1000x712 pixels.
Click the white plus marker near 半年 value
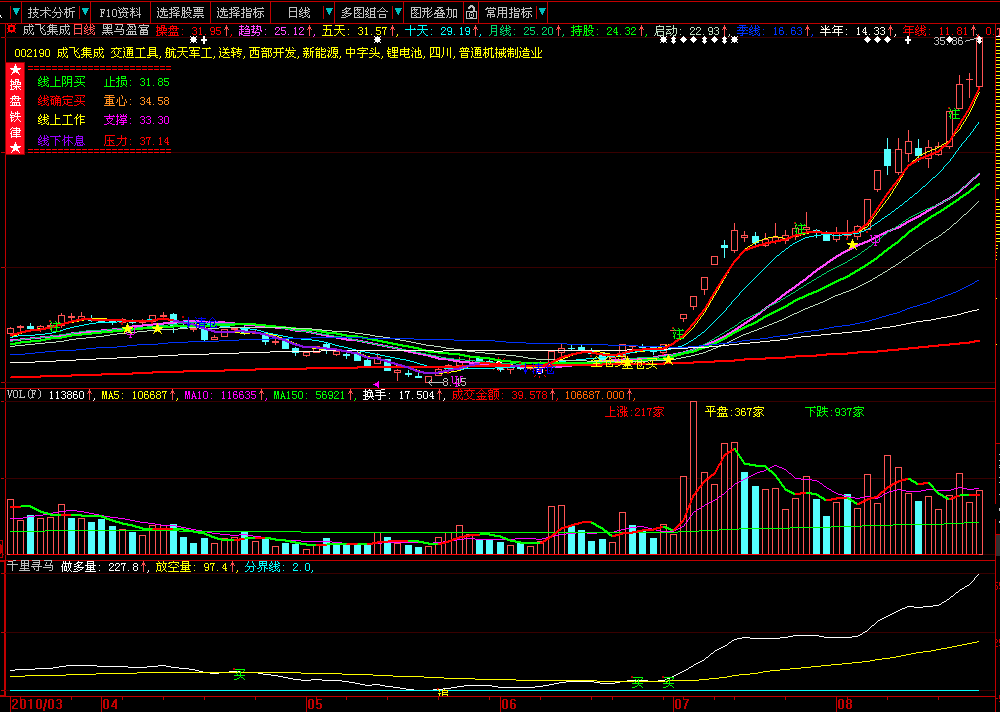click(908, 40)
